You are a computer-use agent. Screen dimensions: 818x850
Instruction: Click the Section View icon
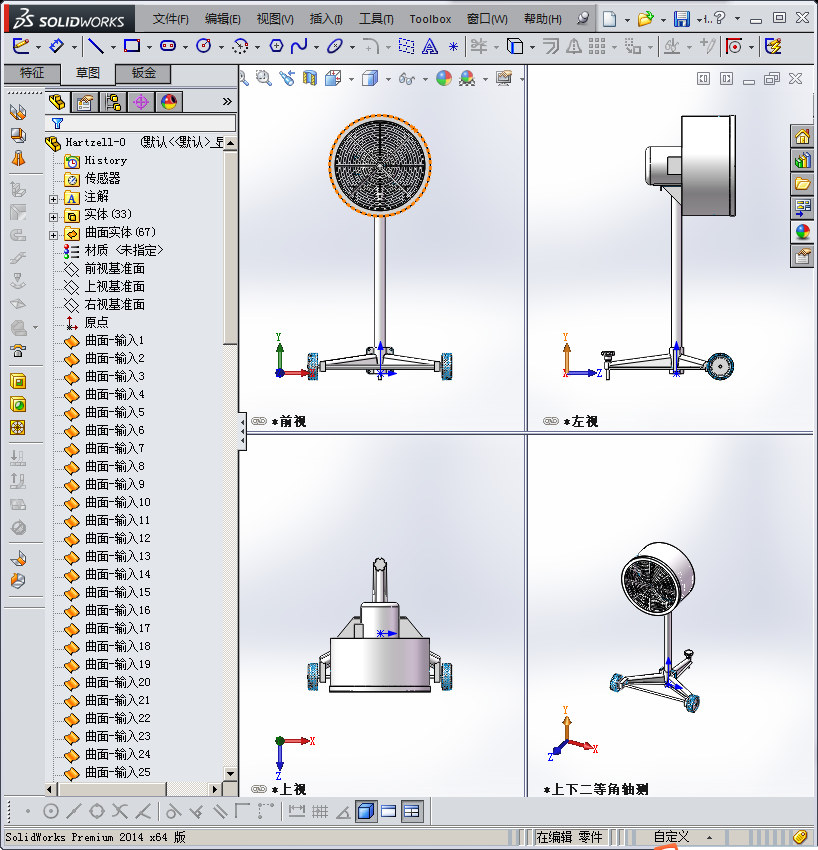310,79
